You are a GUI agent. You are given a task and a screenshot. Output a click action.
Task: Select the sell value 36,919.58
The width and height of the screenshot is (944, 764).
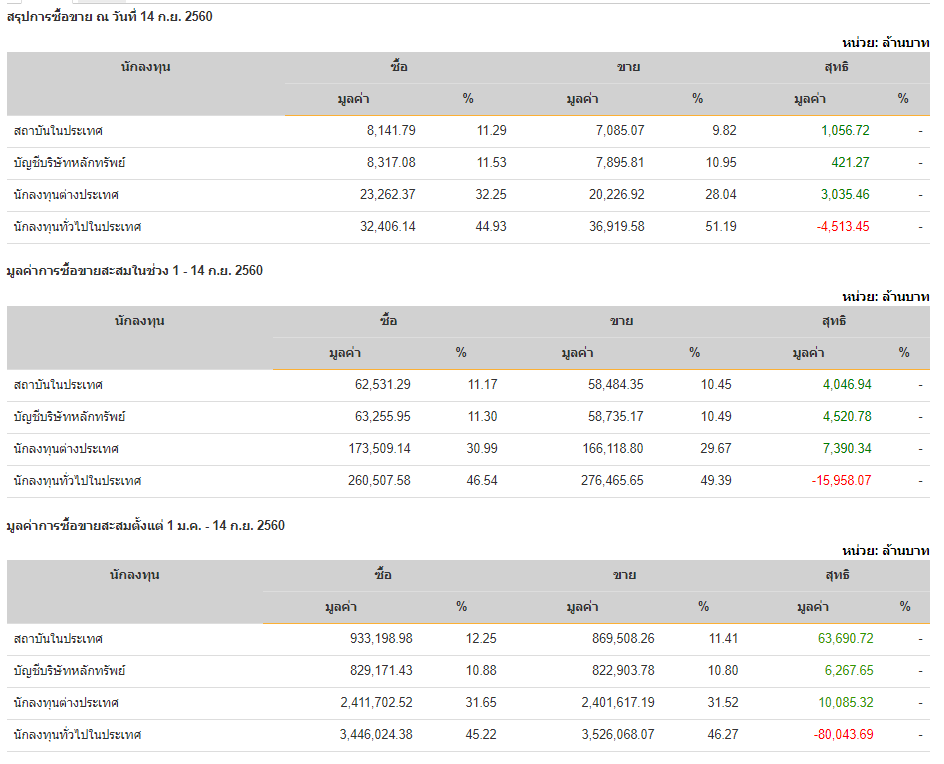pyautogui.click(x=616, y=226)
